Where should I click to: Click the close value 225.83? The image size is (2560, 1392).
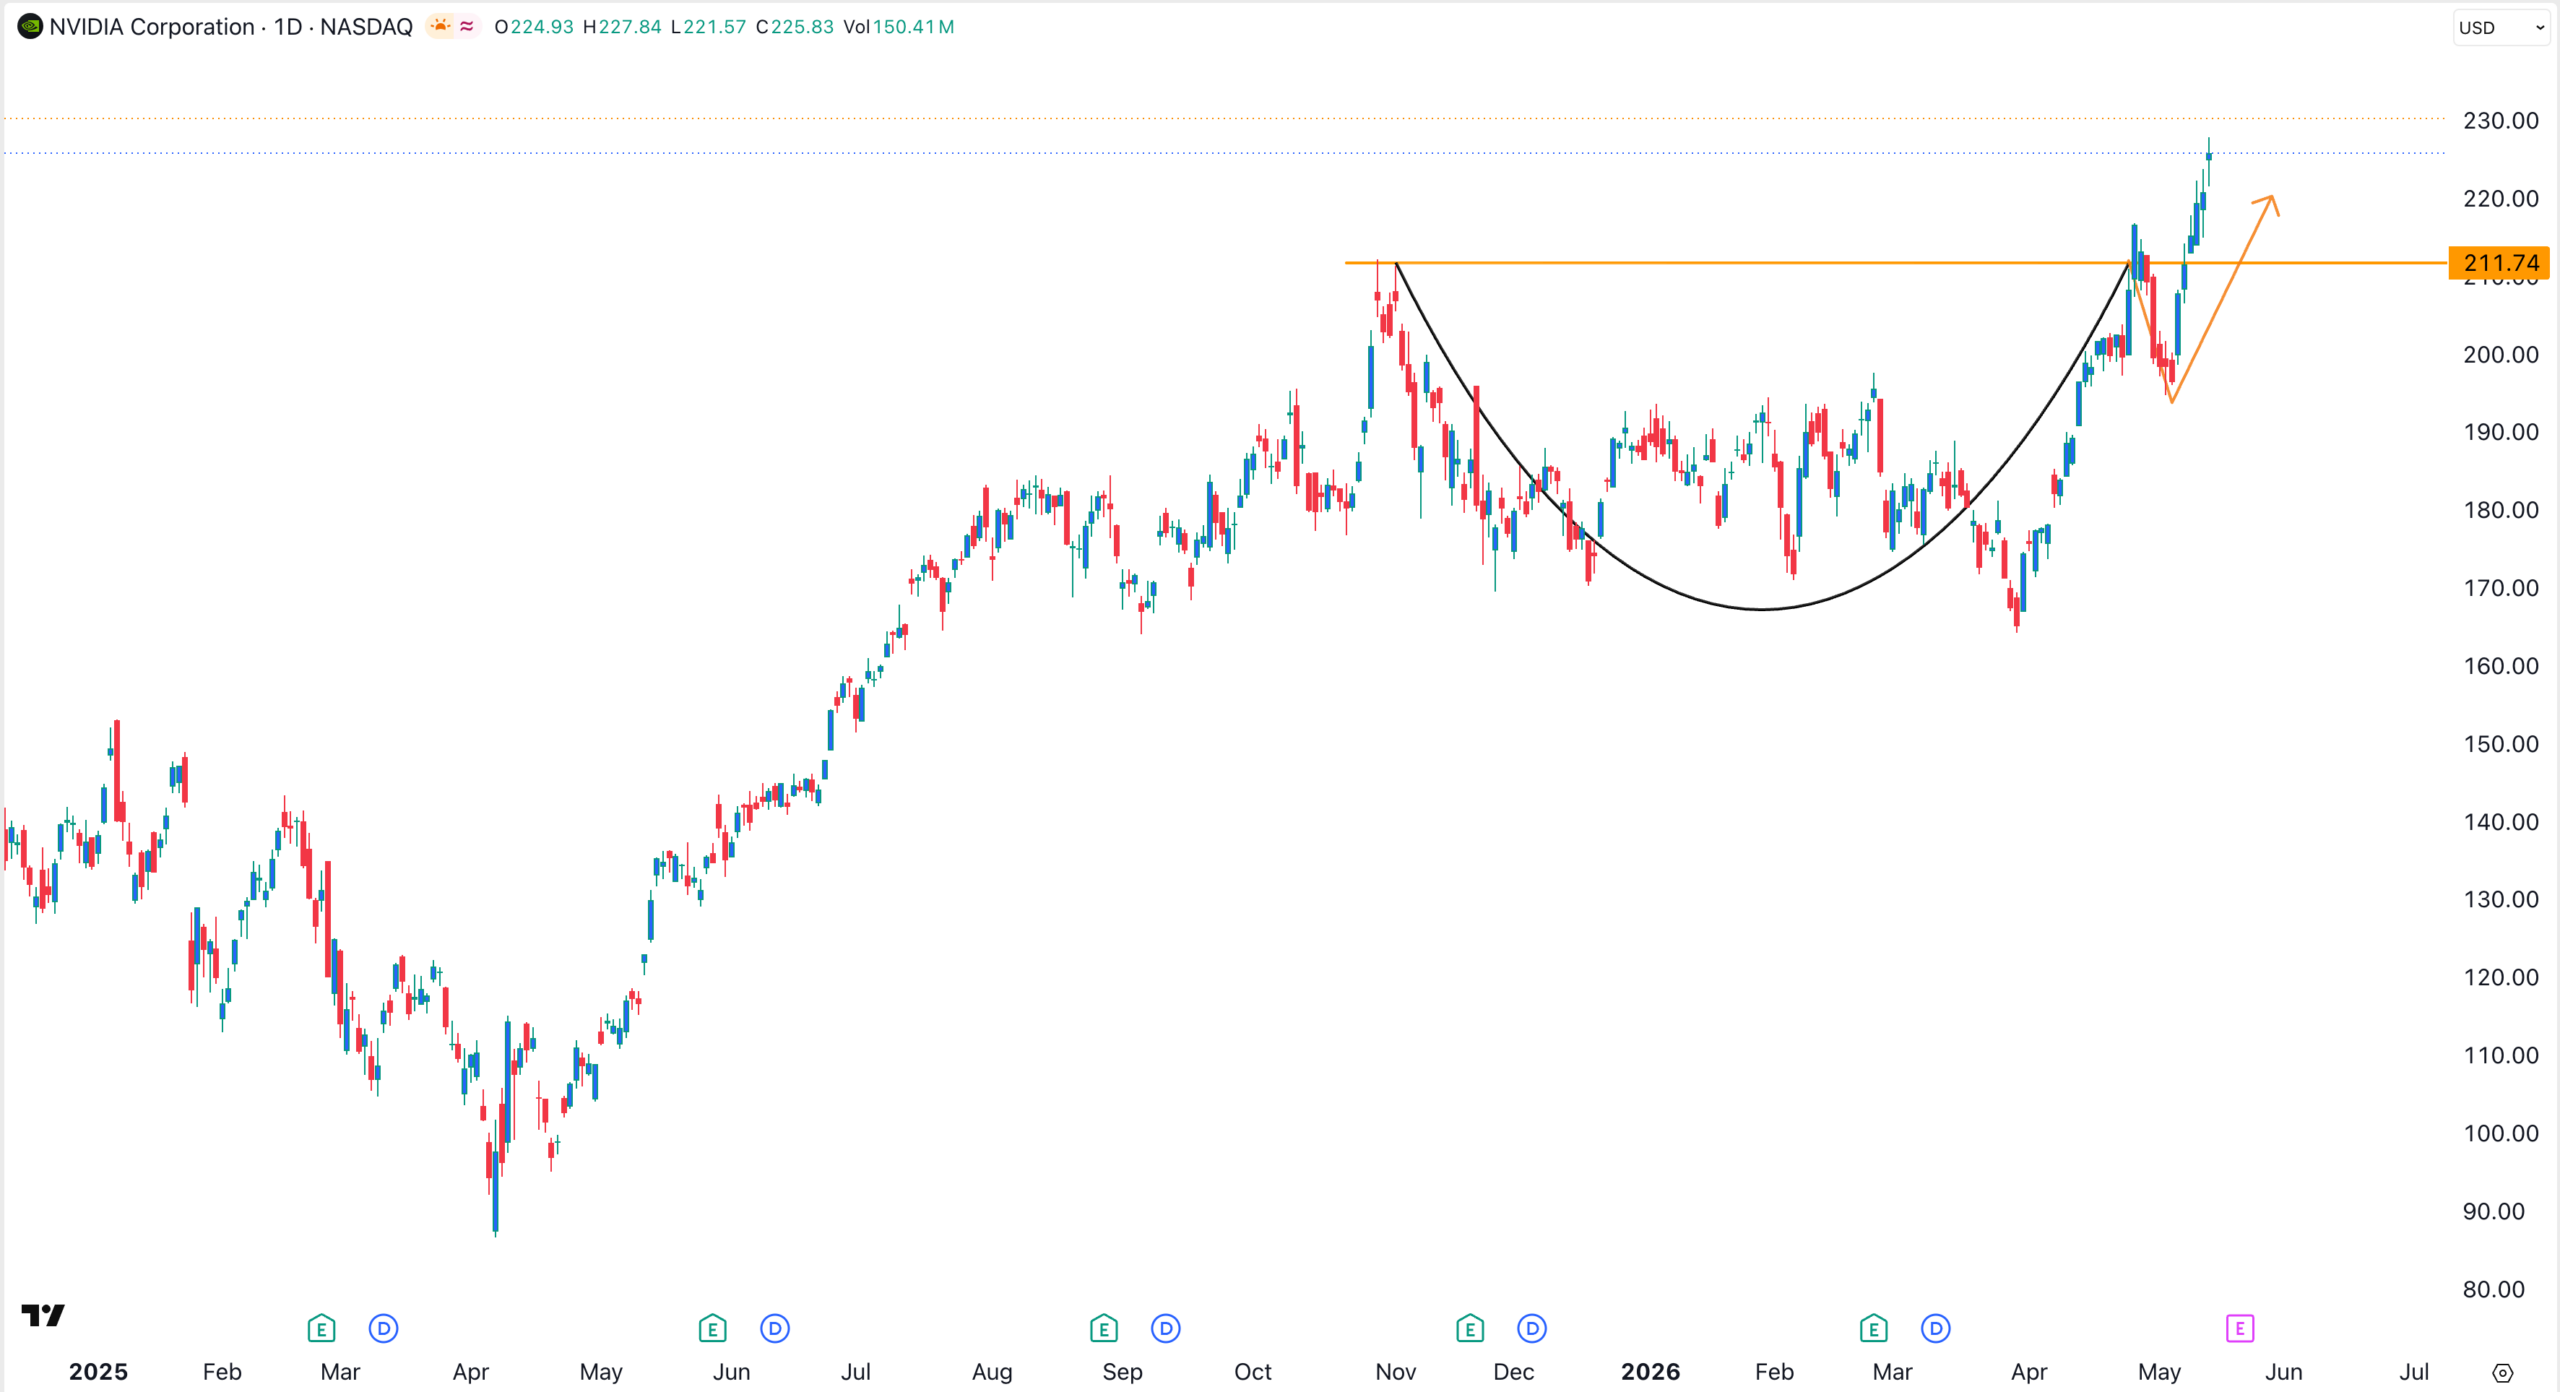[802, 27]
